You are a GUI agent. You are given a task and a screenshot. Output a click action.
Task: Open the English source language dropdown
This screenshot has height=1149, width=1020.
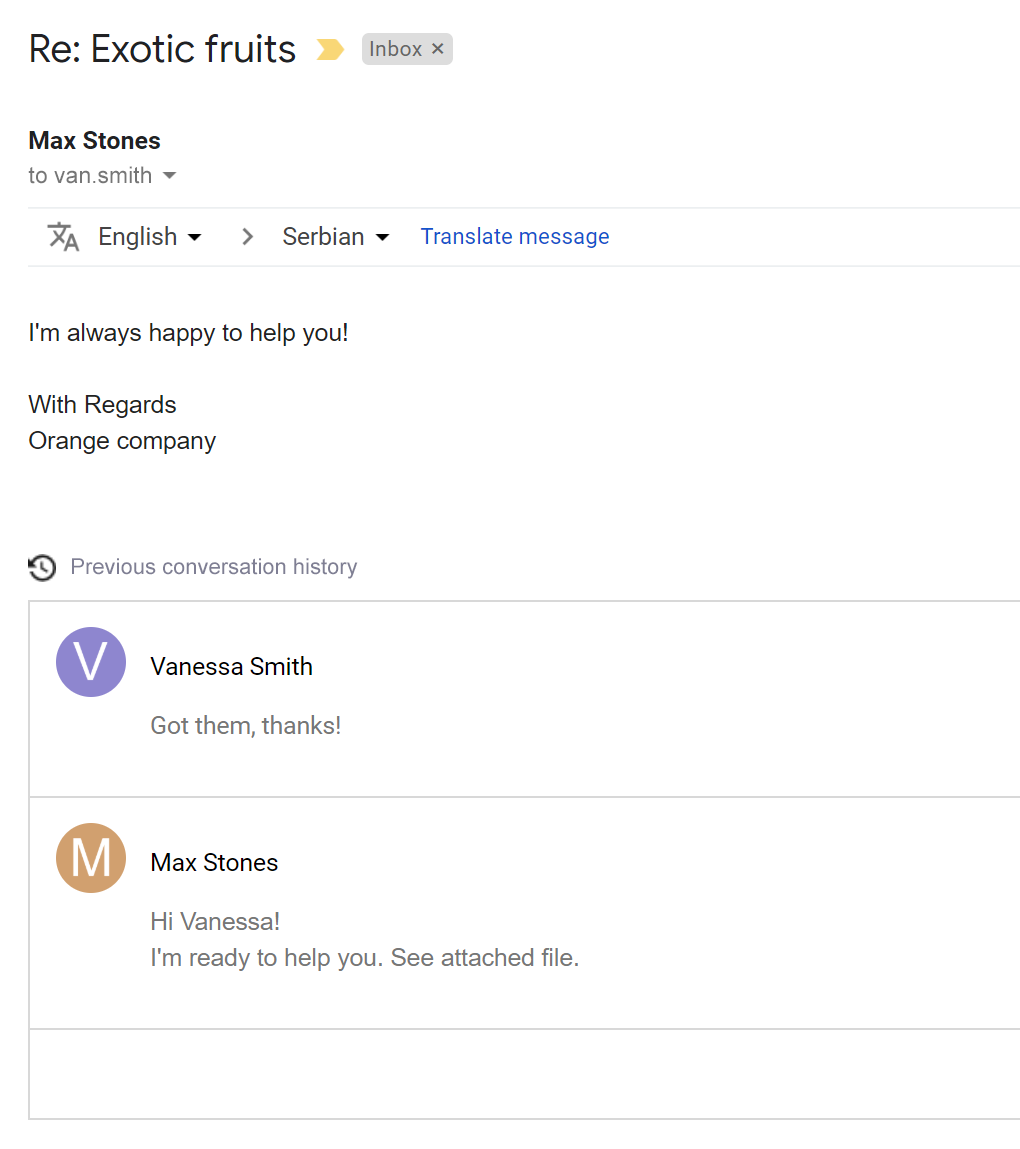click(x=149, y=237)
